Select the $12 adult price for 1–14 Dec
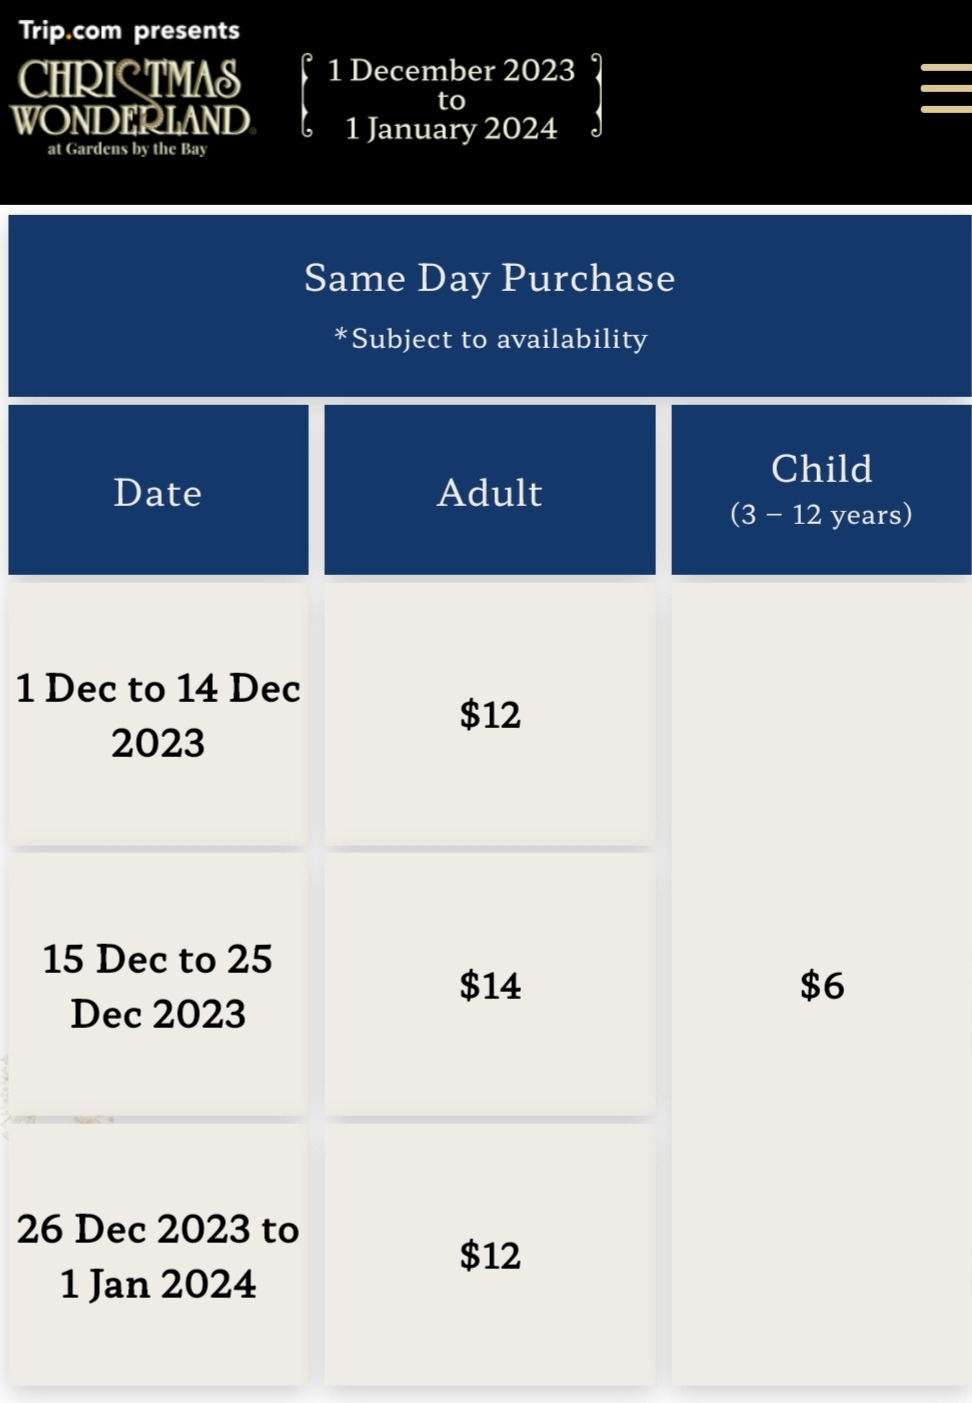The image size is (972, 1403). pos(490,715)
